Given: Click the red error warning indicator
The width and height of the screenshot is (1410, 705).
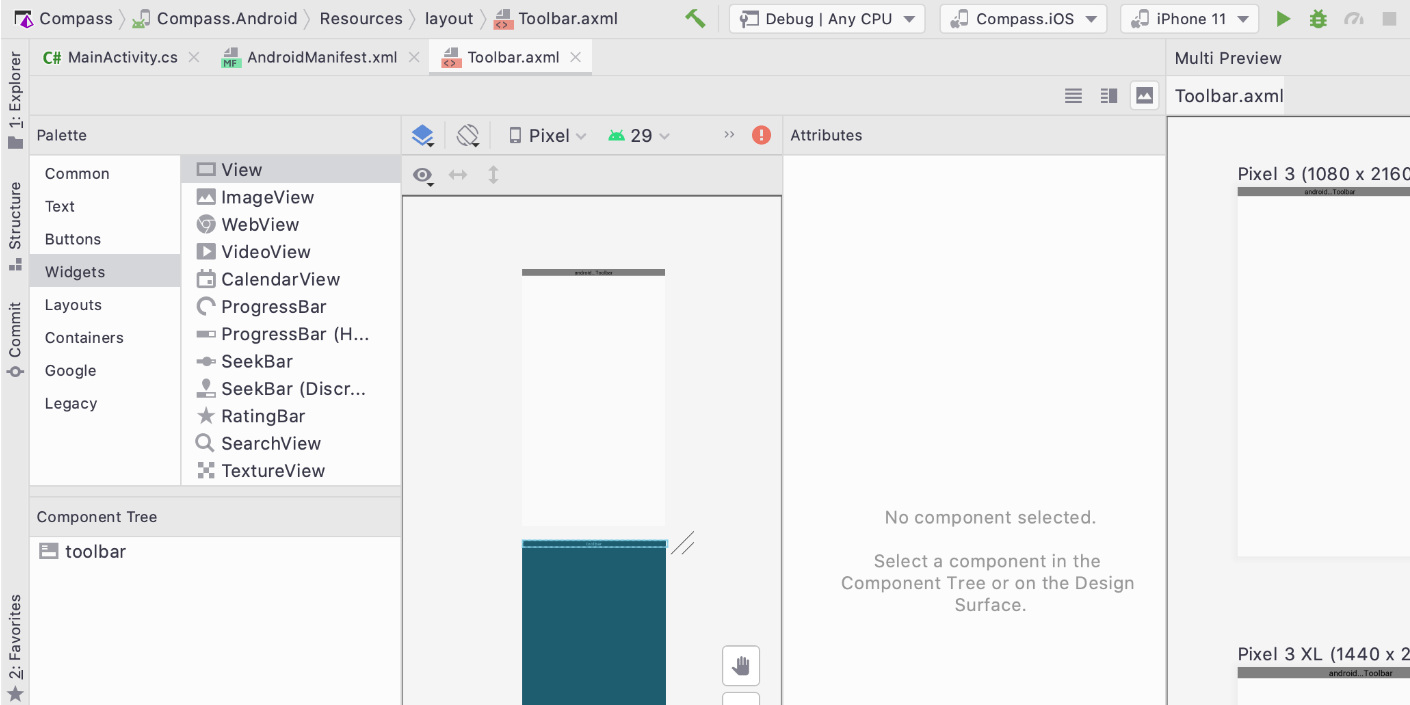Looking at the screenshot, I should pyautogui.click(x=761, y=135).
